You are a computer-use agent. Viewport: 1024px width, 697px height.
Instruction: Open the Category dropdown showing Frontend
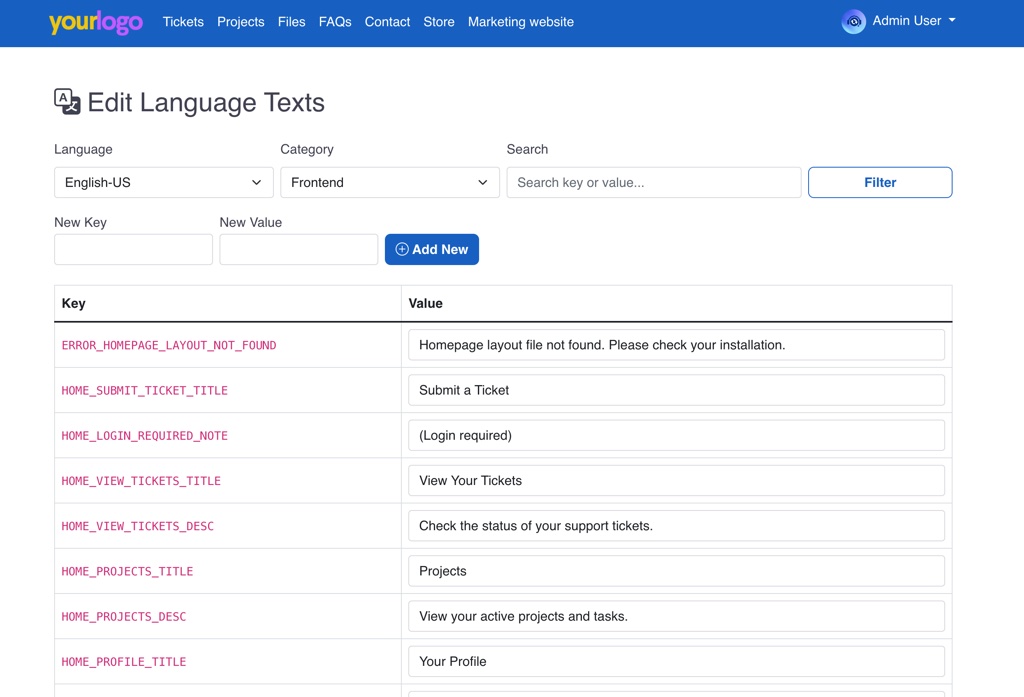coord(389,183)
